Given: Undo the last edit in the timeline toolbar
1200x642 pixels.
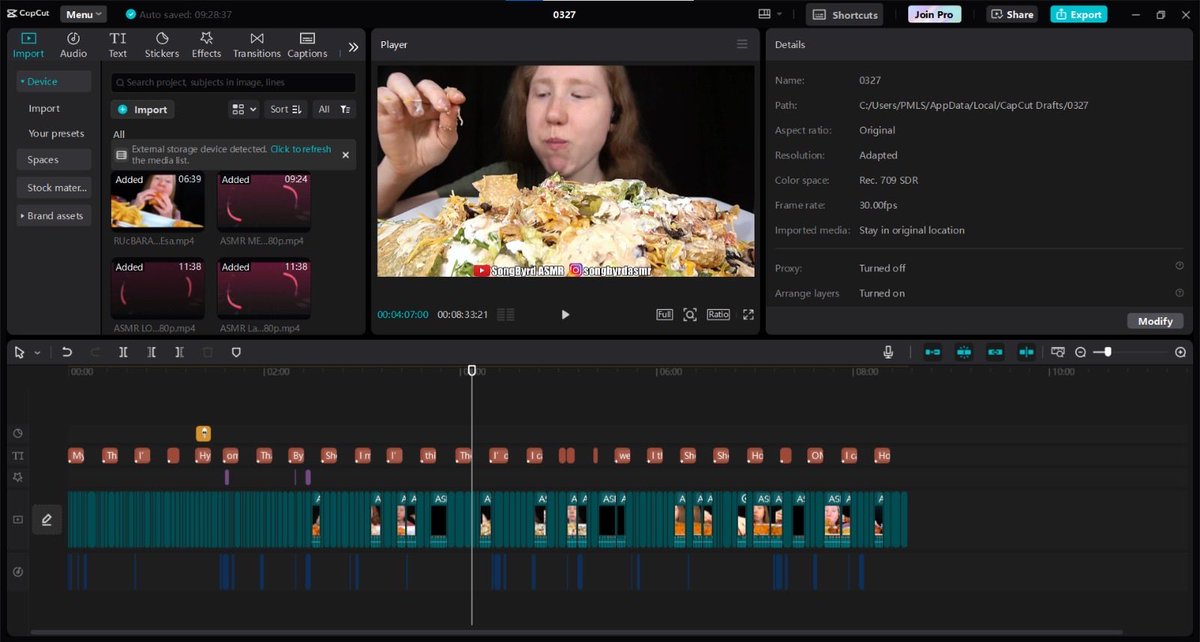Looking at the screenshot, I should coord(67,352).
